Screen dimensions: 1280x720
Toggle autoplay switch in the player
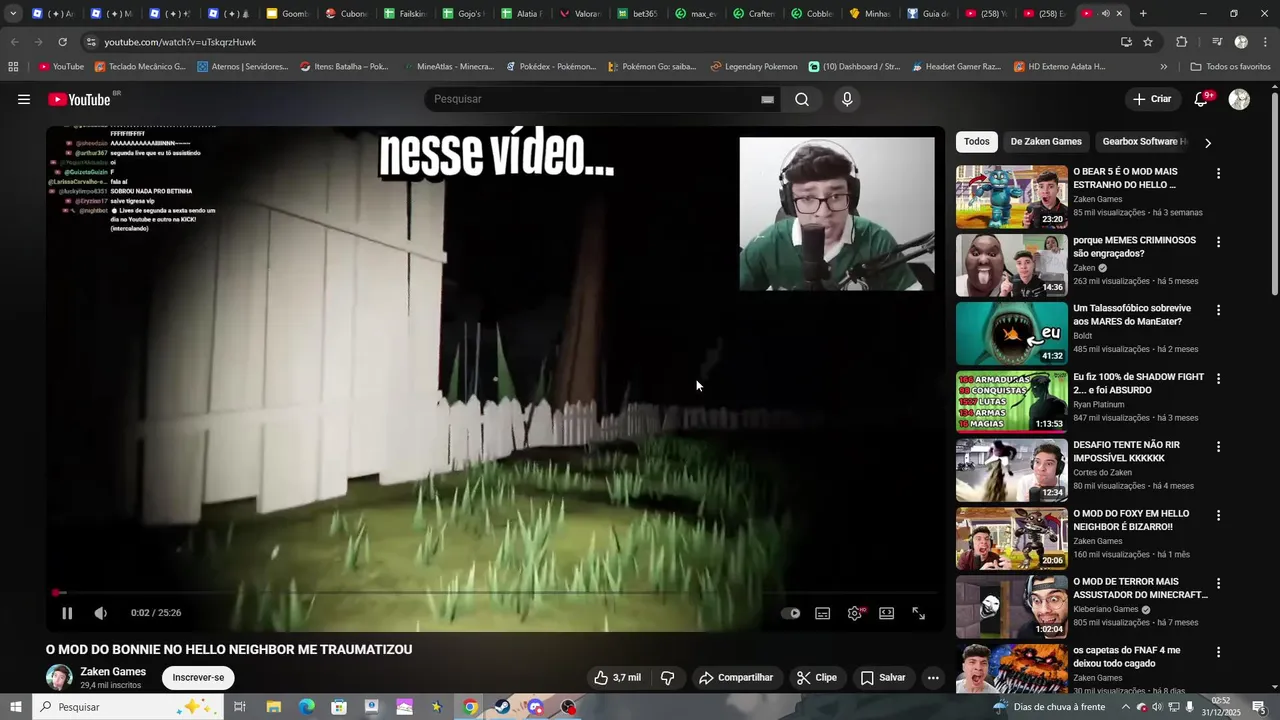pyautogui.click(x=790, y=613)
